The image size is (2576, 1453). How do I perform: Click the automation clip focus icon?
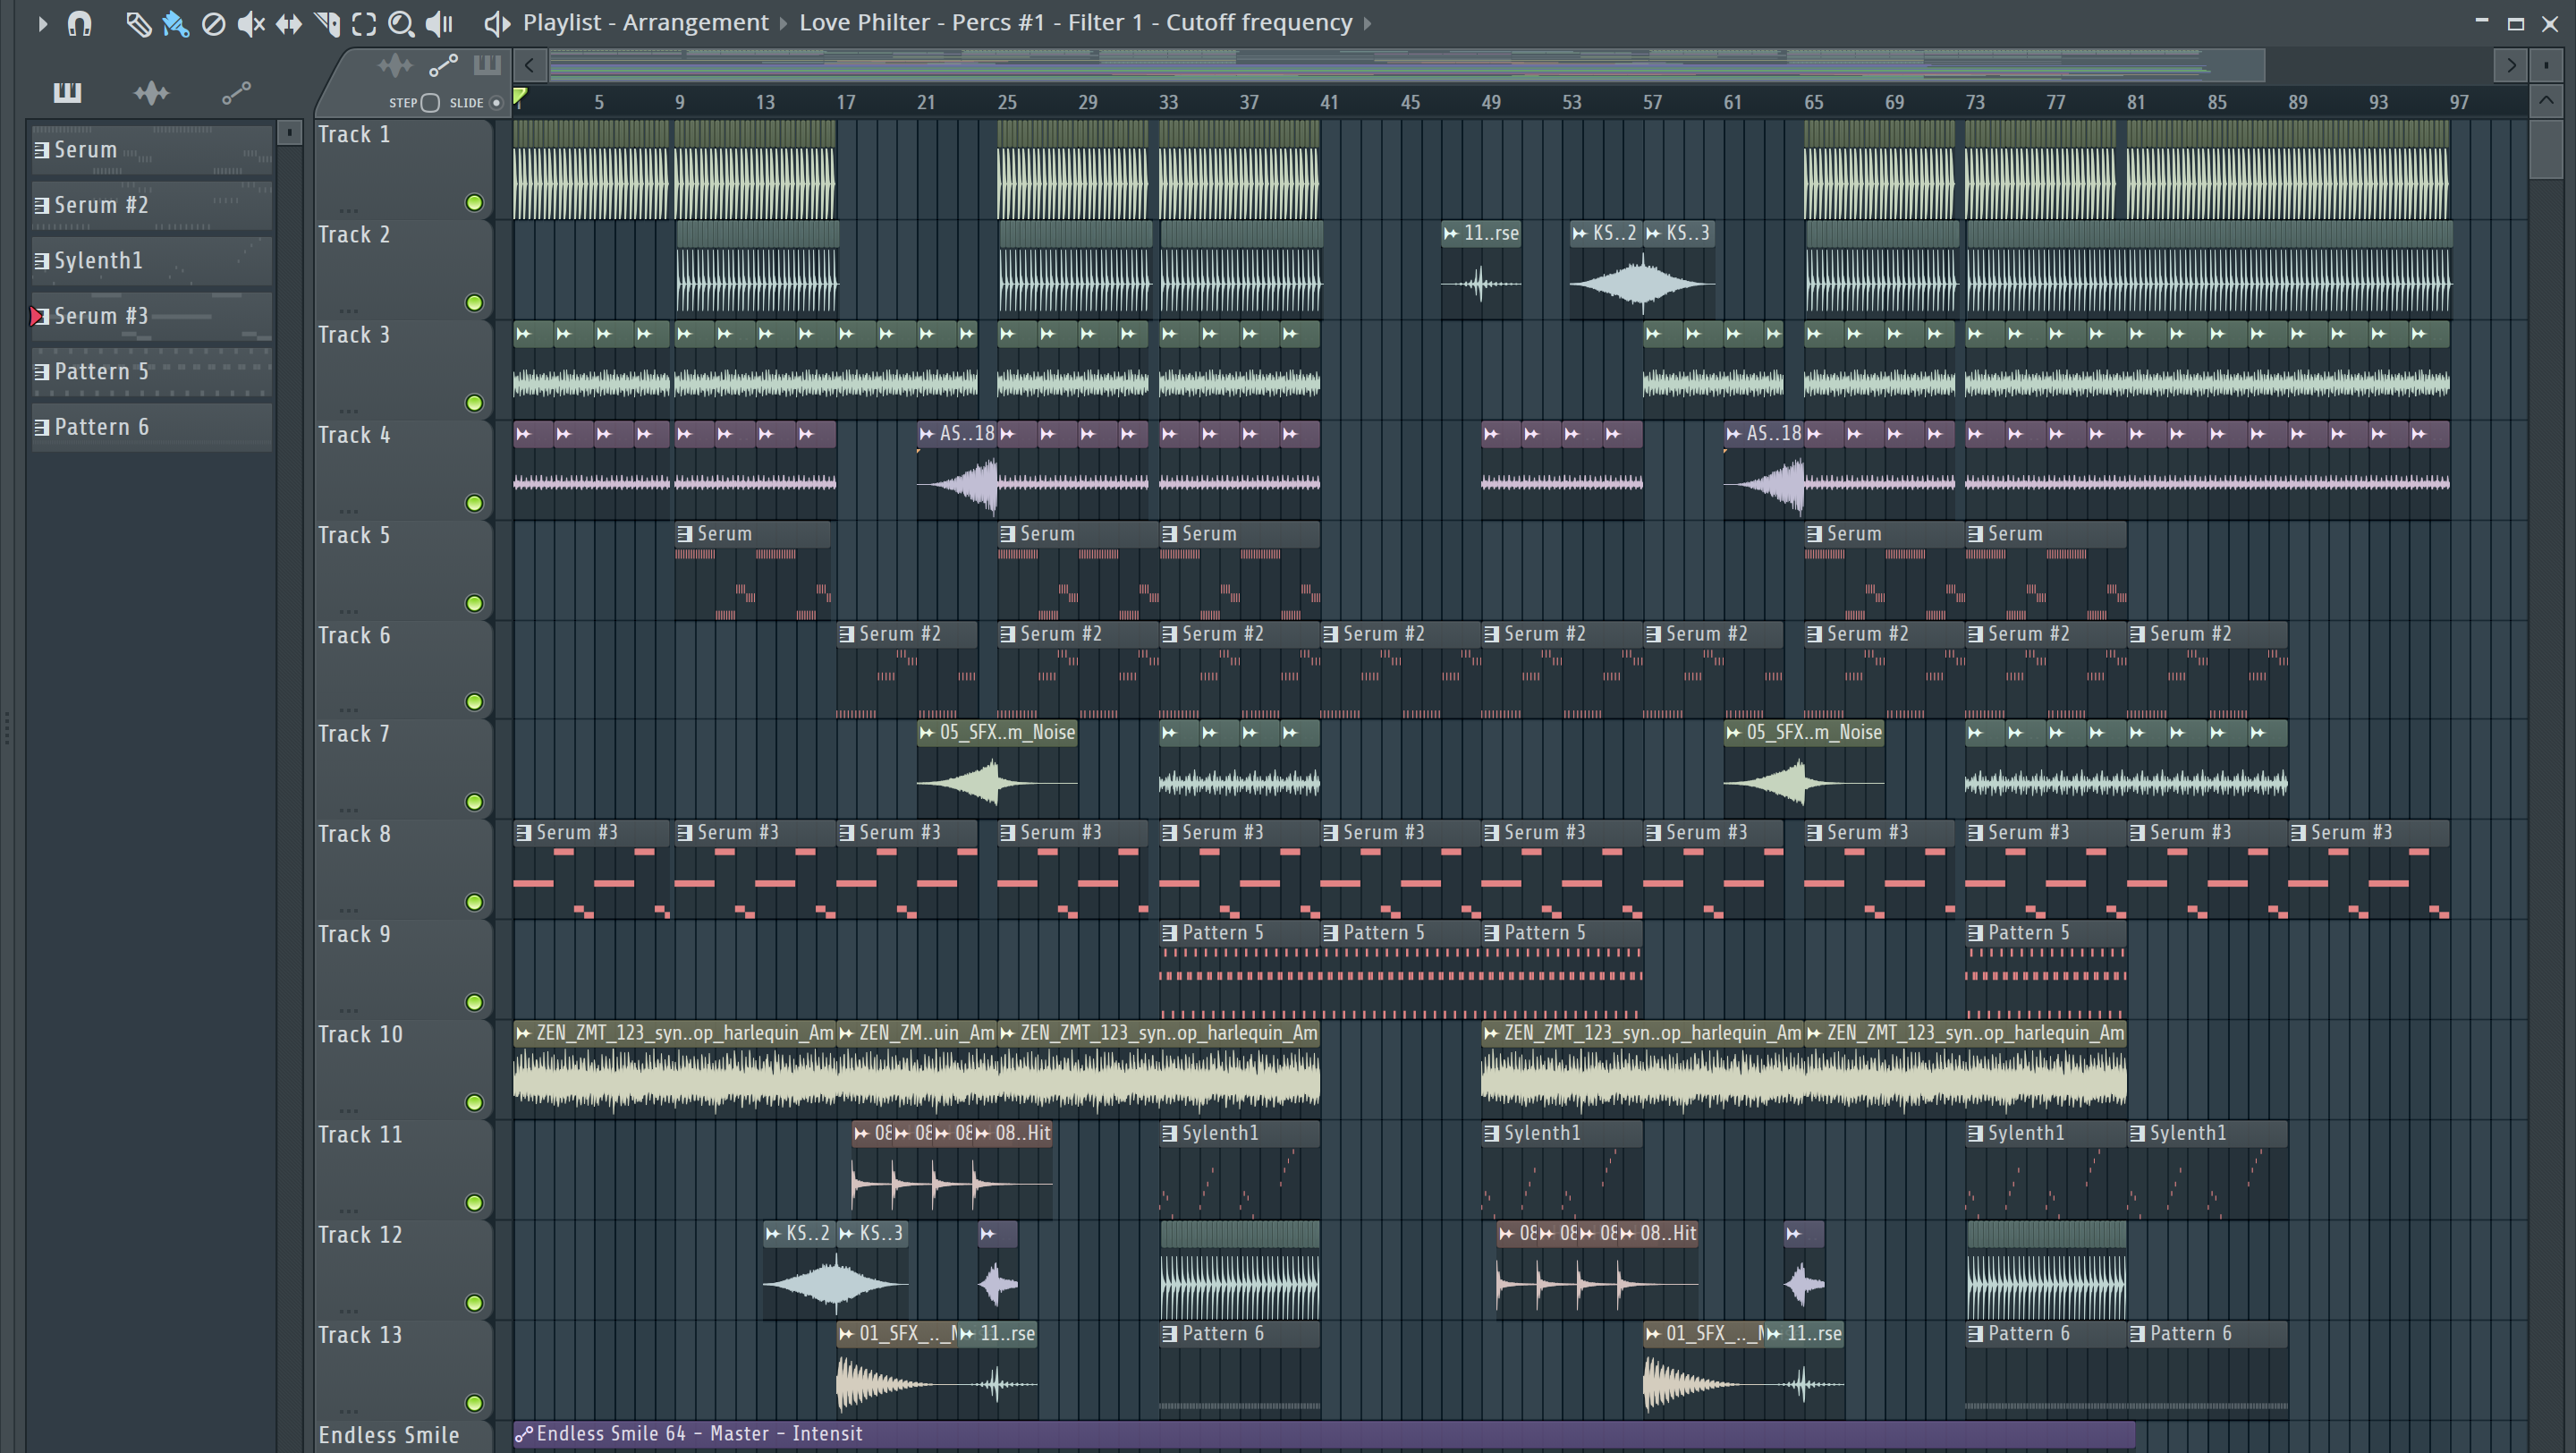point(443,66)
